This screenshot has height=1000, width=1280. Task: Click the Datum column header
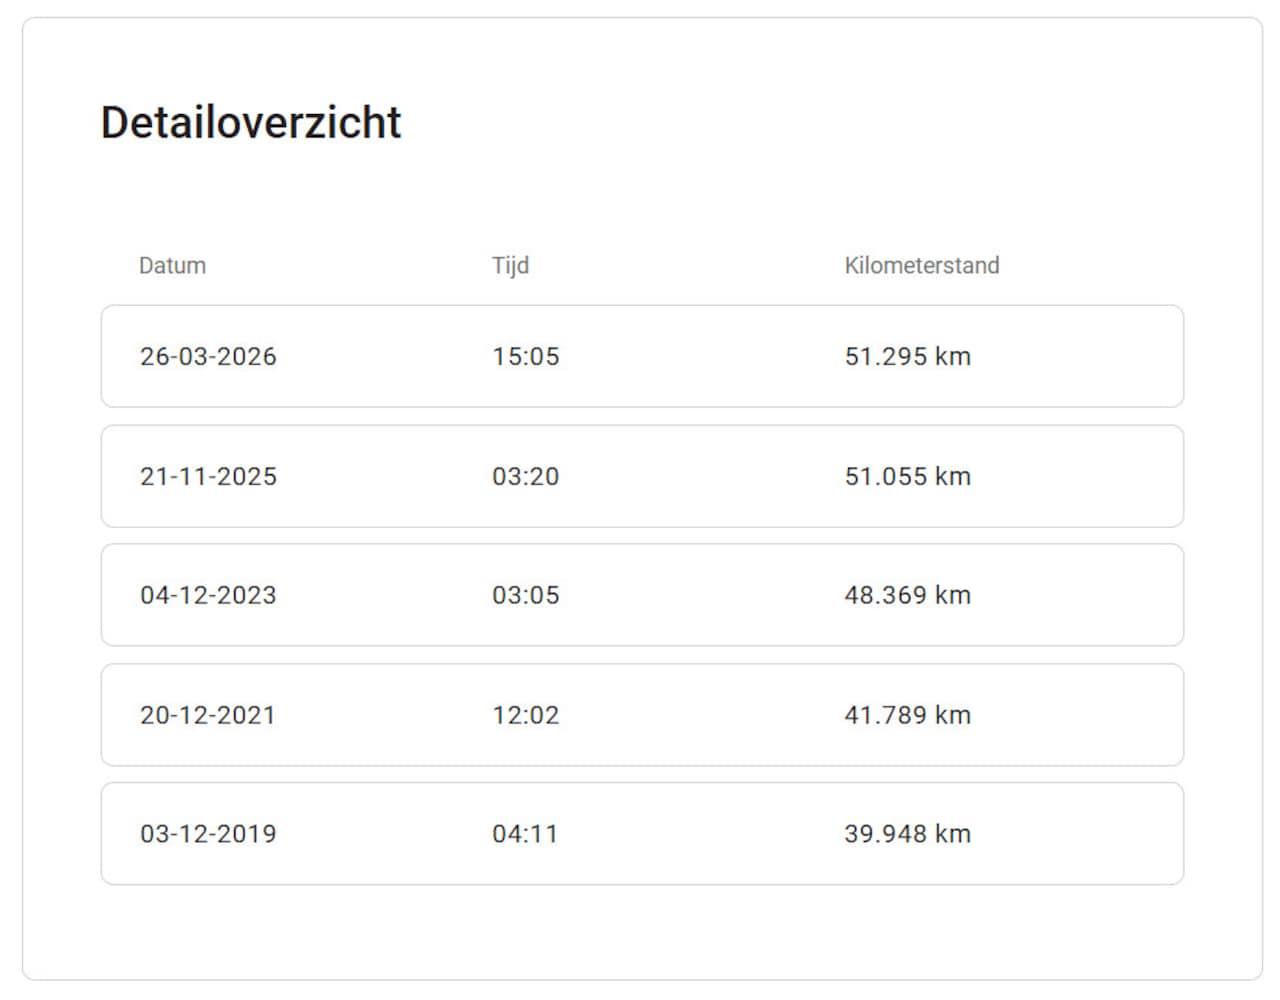click(172, 266)
